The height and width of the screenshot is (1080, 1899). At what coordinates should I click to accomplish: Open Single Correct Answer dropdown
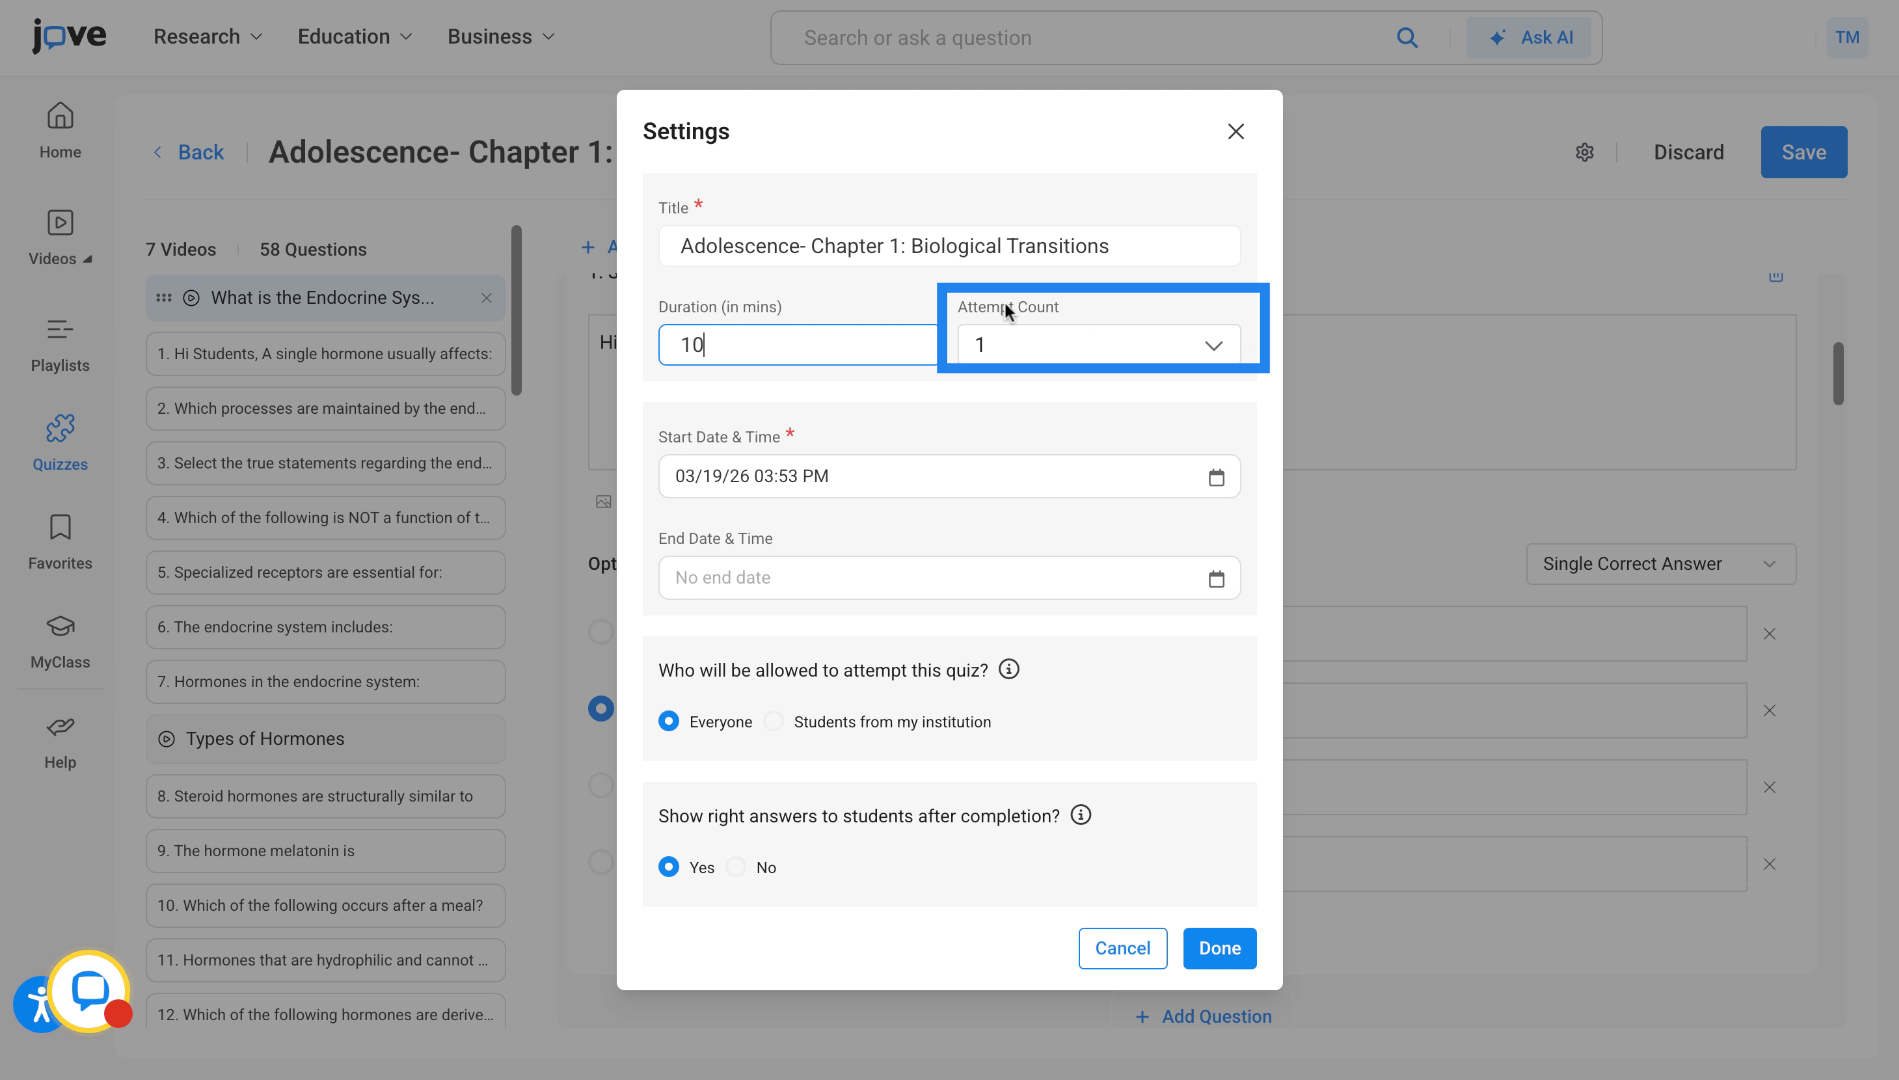pos(1660,564)
